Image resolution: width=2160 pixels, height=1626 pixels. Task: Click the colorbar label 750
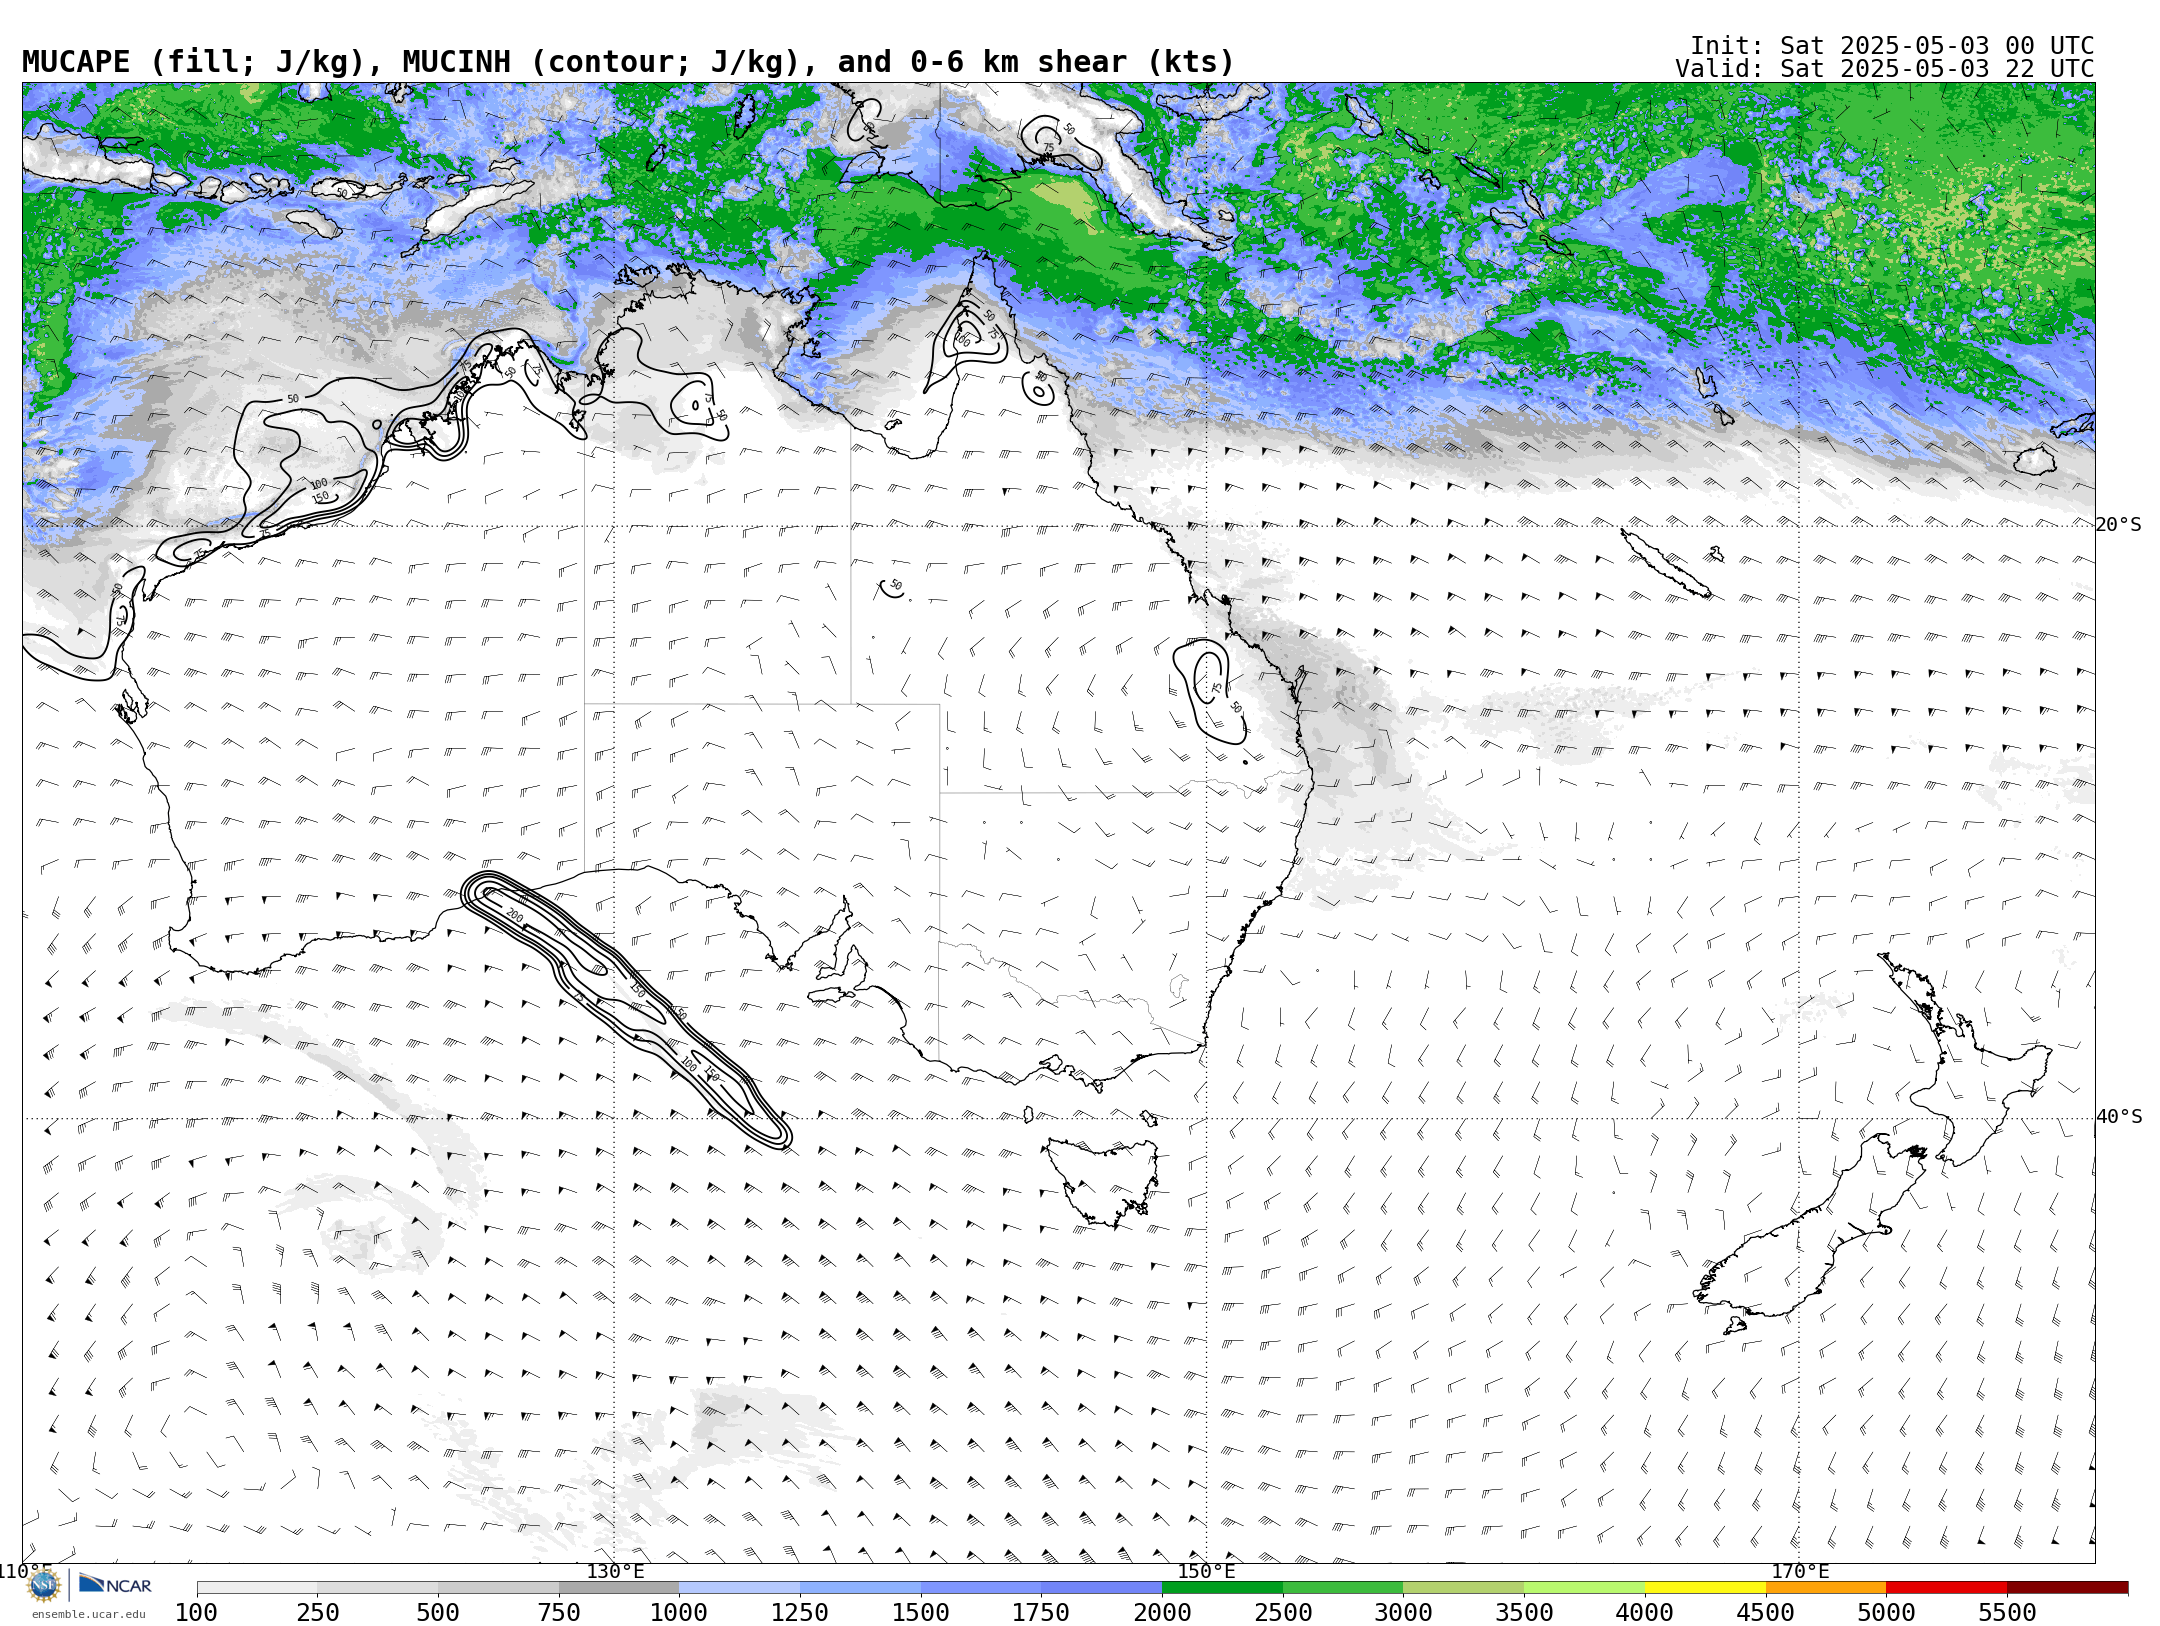[x=559, y=1612]
